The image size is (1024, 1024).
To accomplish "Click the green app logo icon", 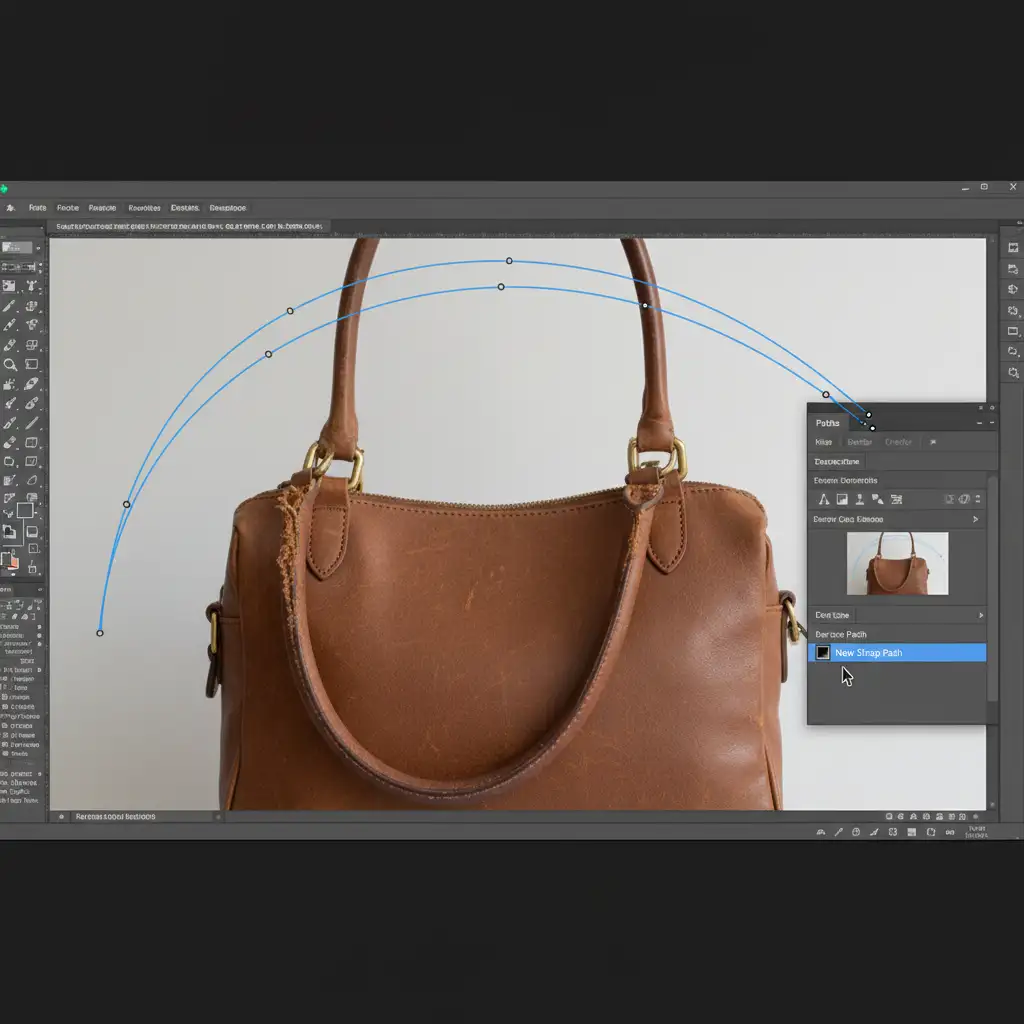I will pyautogui.click(x=3, y=188).
